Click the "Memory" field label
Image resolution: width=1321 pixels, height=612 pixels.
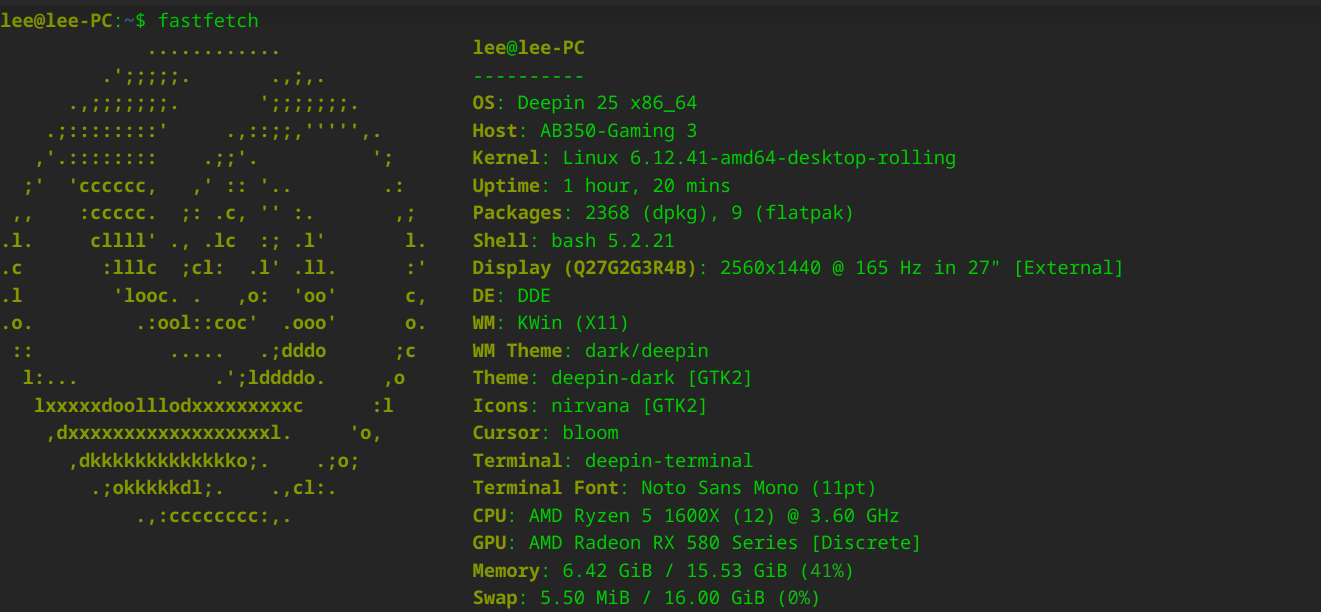pos(506,571)
